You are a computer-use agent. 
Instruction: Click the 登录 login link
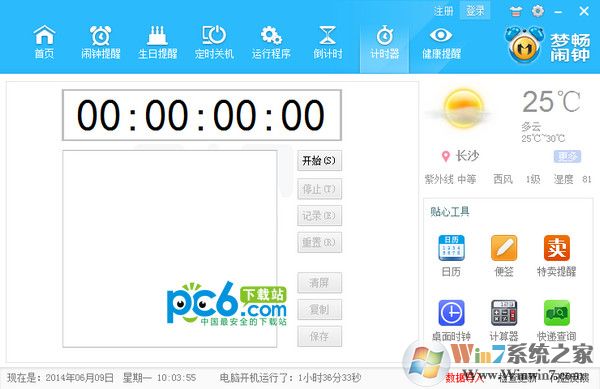[x=475, y=11]
